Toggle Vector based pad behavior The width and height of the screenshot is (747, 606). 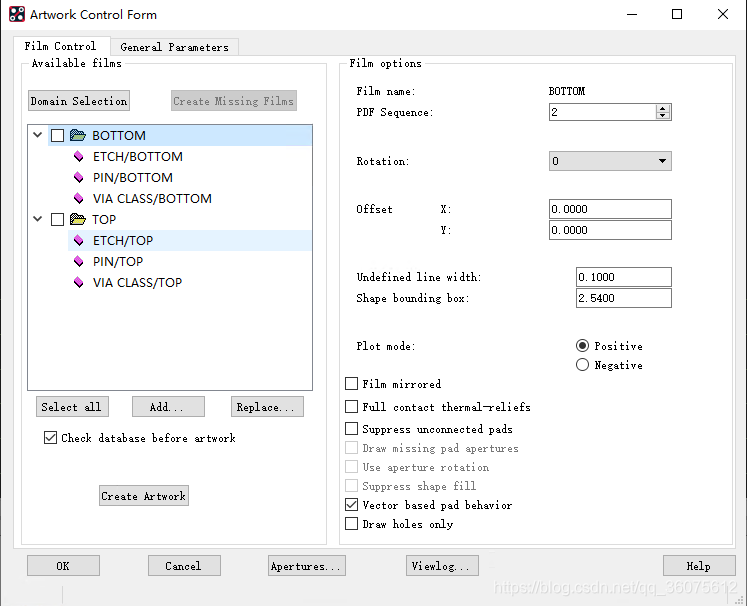pos(351,505)
